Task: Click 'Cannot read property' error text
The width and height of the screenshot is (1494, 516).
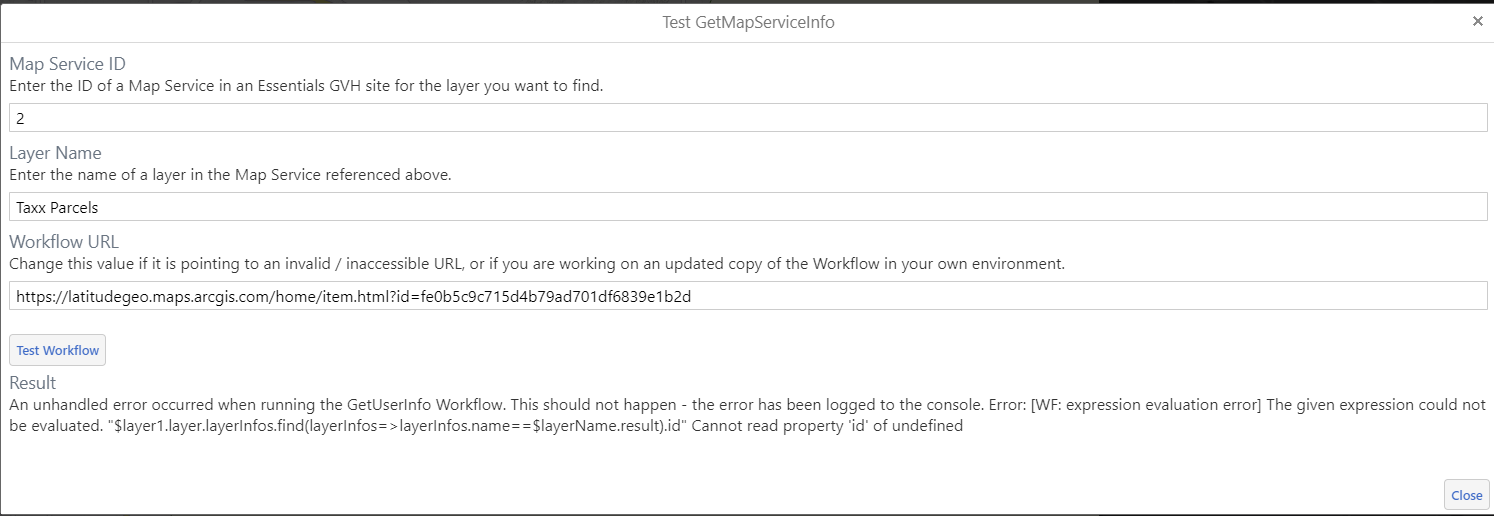Action: point(835,426)
